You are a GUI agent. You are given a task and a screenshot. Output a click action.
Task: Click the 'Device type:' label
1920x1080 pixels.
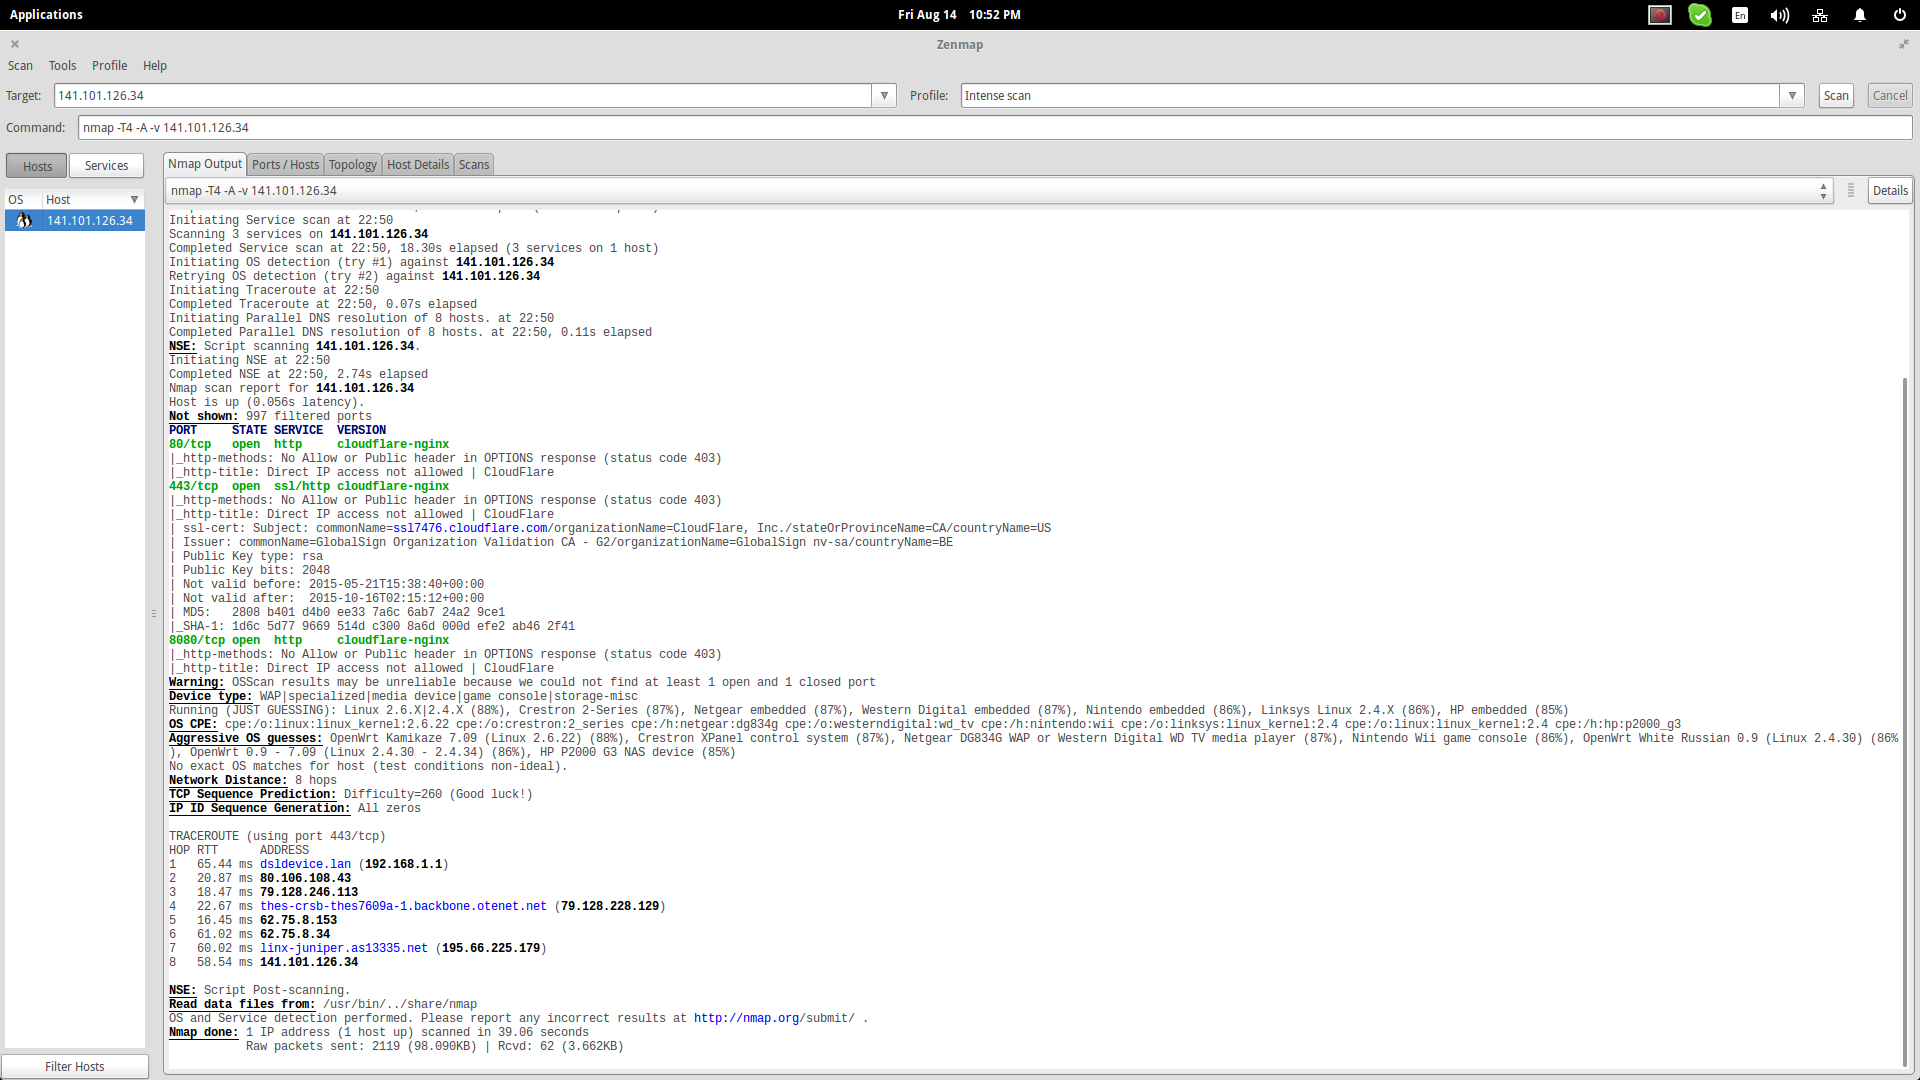pyautogui.click(x=210, y=697)
